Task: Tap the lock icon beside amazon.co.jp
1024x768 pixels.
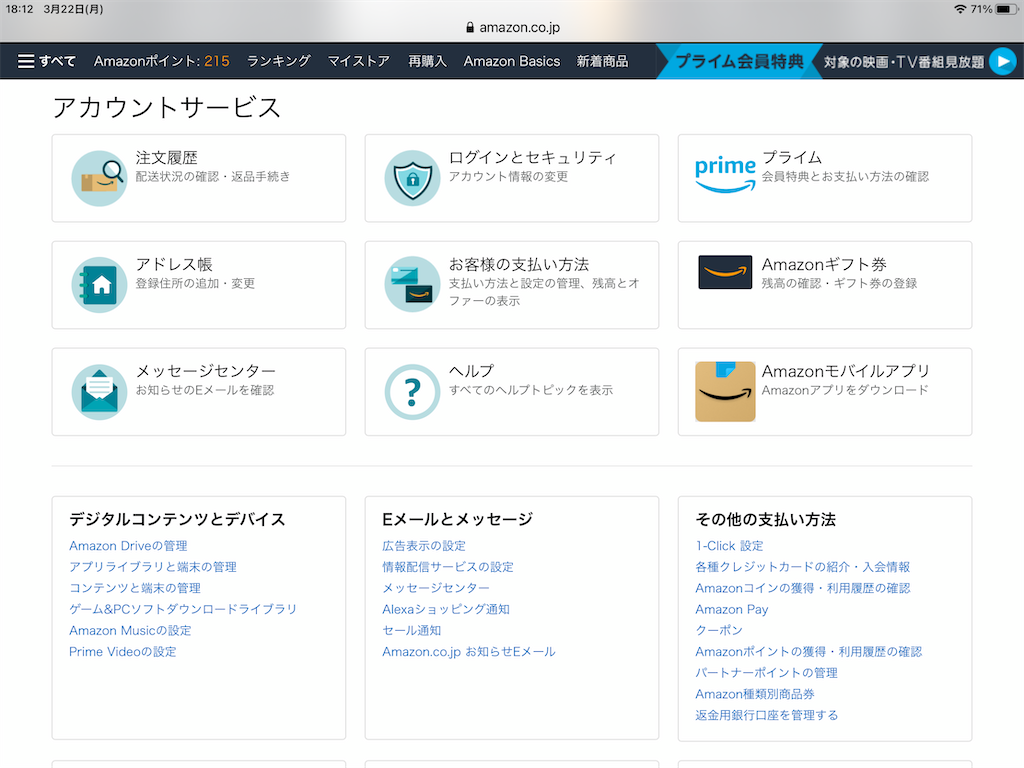Action: (470, 27)
